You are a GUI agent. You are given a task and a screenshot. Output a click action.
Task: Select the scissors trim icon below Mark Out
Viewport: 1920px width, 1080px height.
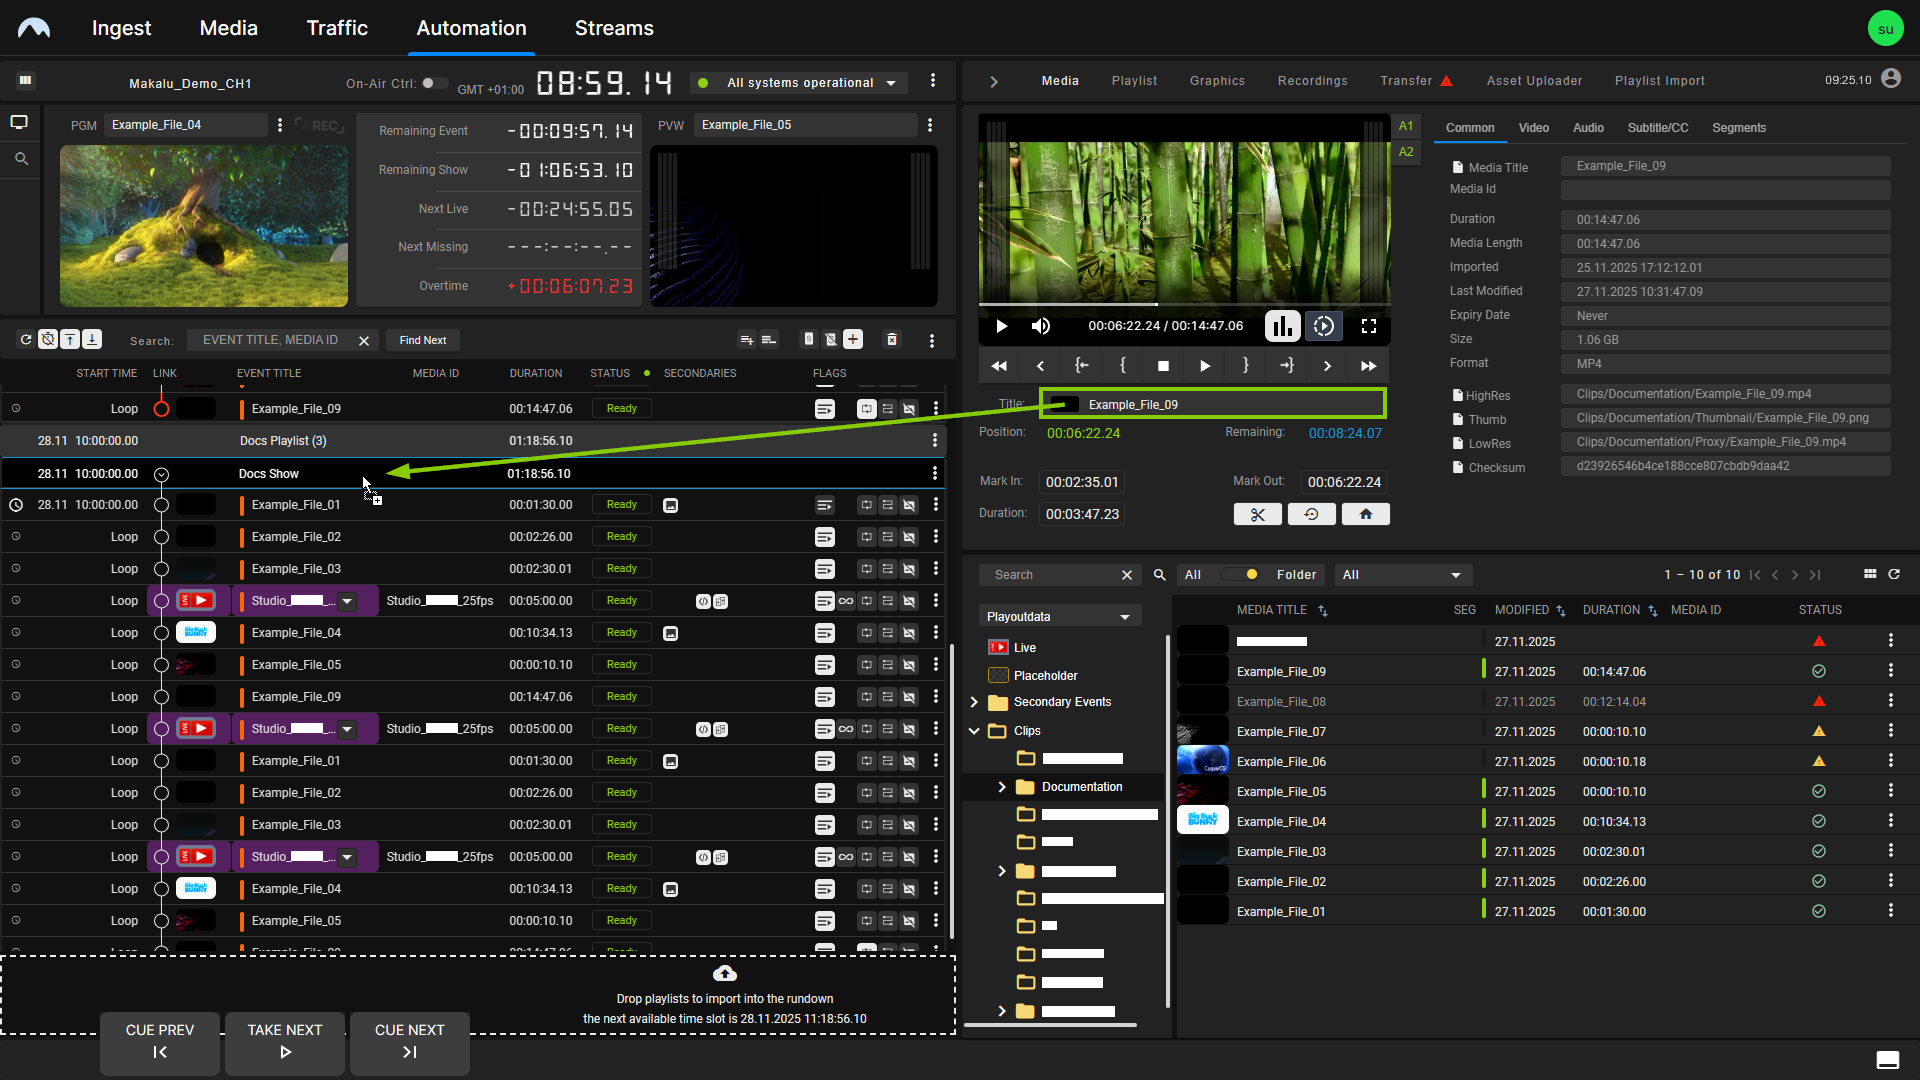[x=1257, y=513]
